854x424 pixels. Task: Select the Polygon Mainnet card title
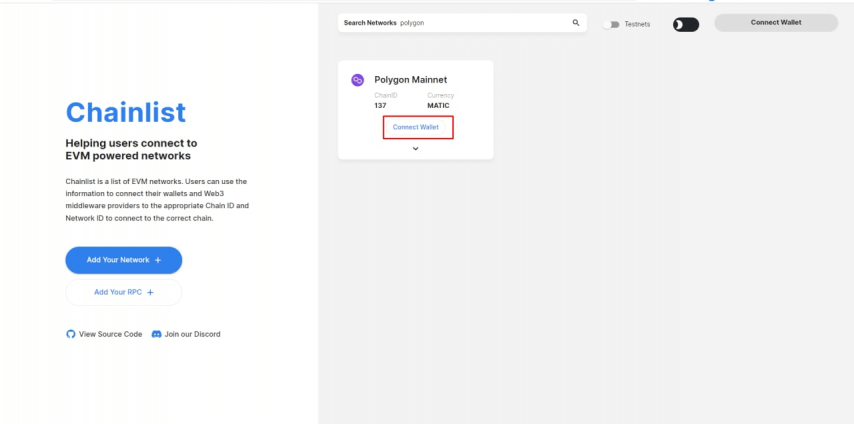410,80
